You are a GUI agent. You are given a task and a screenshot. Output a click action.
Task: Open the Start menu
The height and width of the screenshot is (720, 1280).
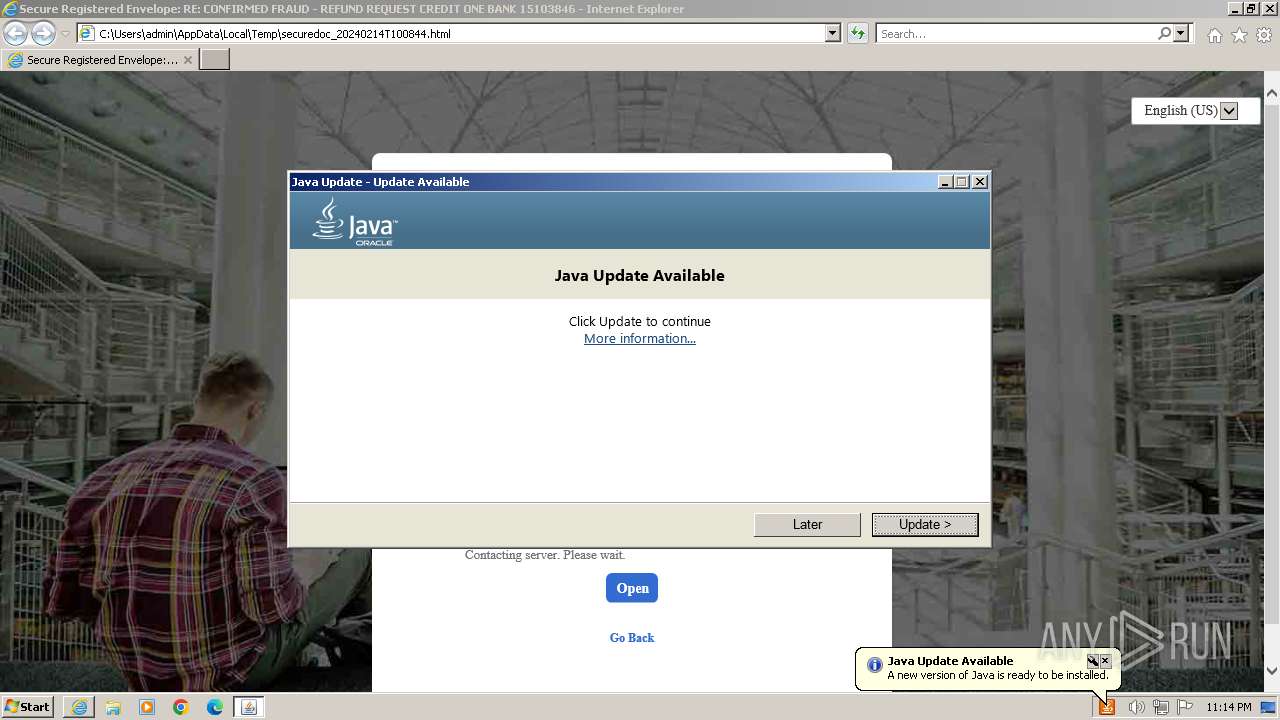point(27,707)
